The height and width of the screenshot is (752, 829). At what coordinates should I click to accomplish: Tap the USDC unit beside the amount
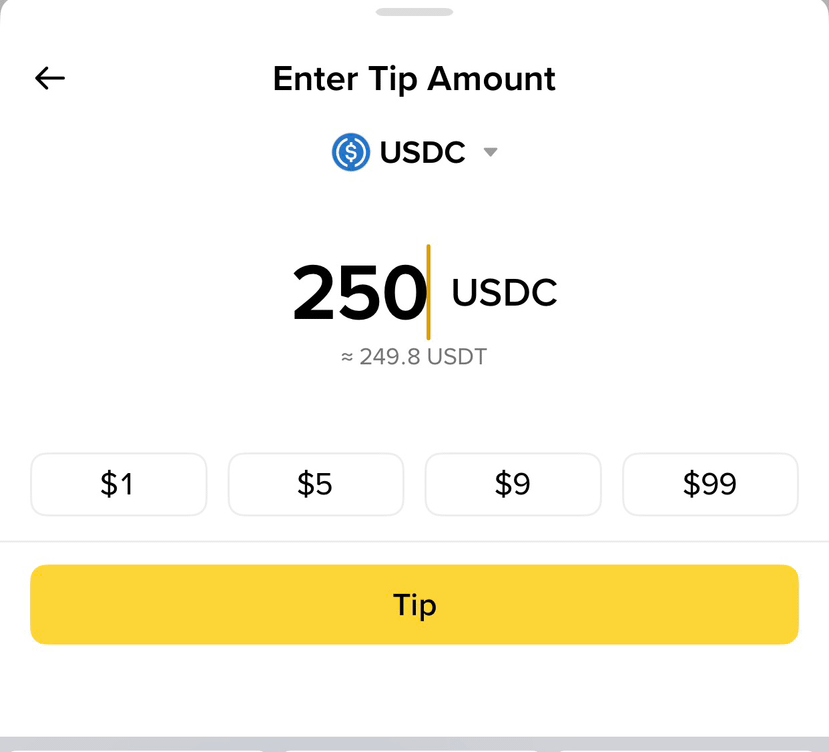[x=504, y=292]
